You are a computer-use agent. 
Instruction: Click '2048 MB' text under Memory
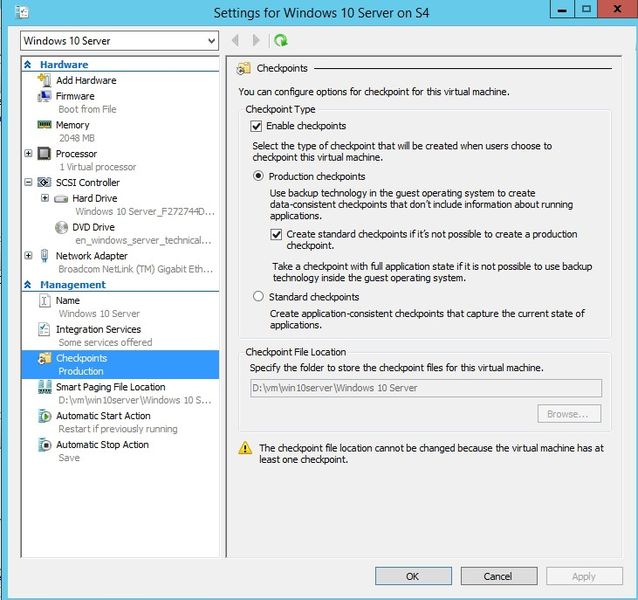pyautogui.click(x=76, y=138)
